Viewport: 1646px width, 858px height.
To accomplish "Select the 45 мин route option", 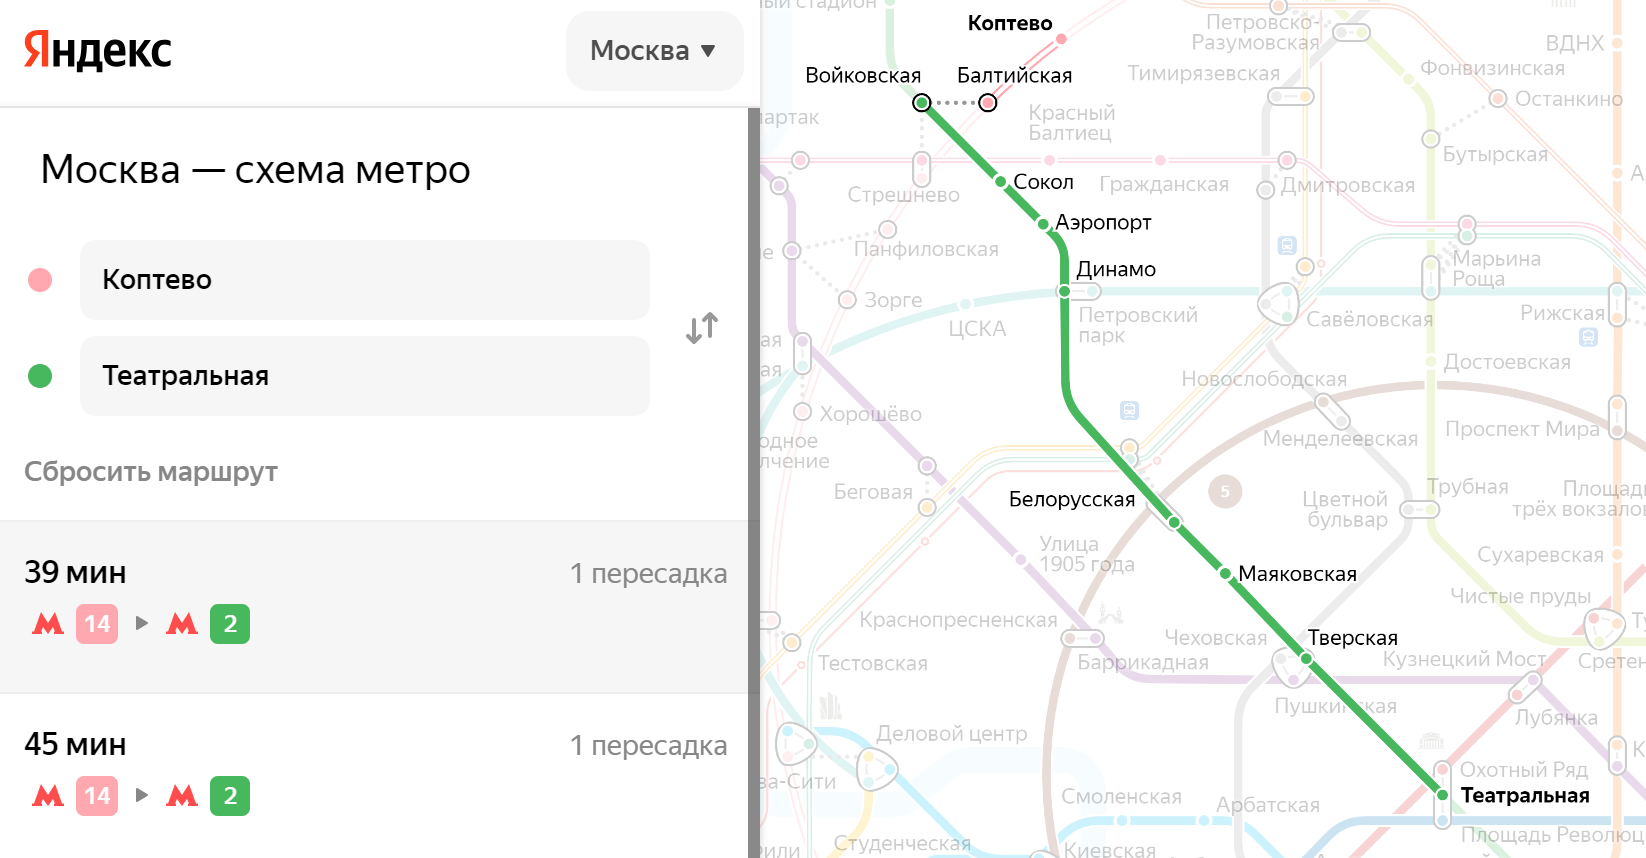I will 374,777.
